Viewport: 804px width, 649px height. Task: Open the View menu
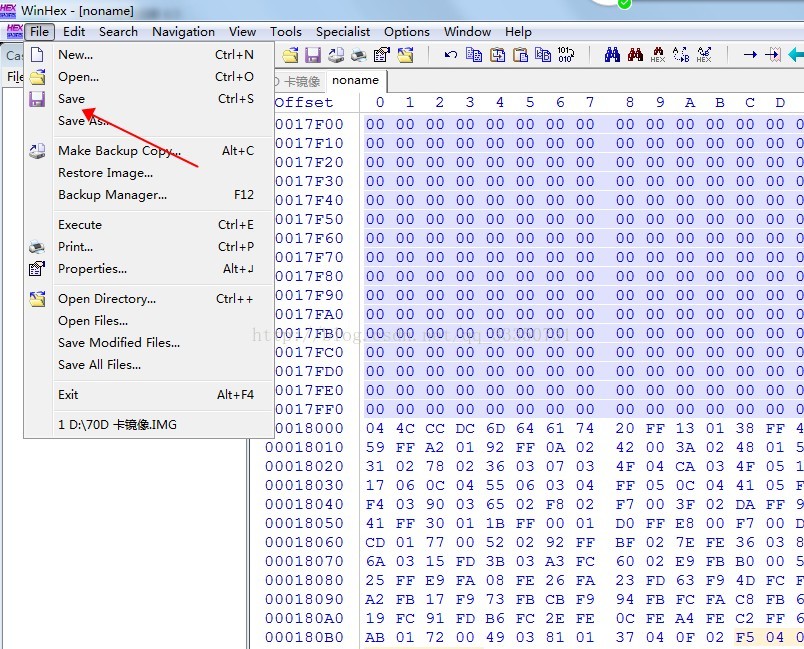coord(243,32)
